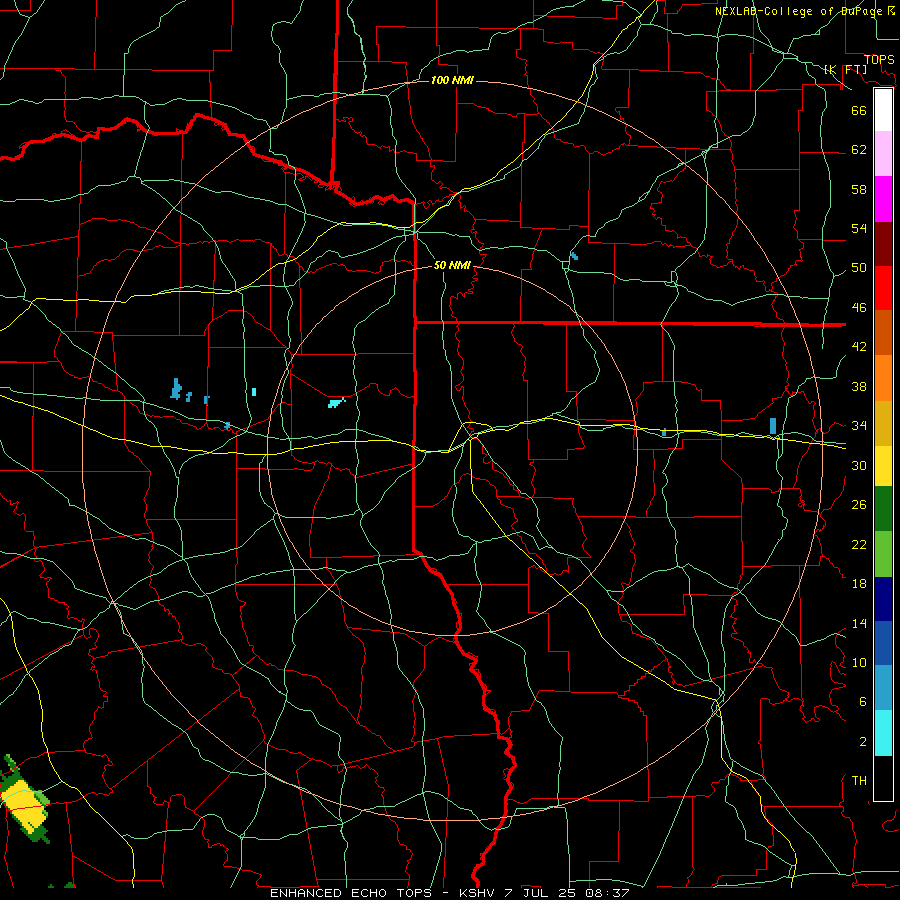
Task: Pick the bright orange legend swatch
Action: (883, 378)
